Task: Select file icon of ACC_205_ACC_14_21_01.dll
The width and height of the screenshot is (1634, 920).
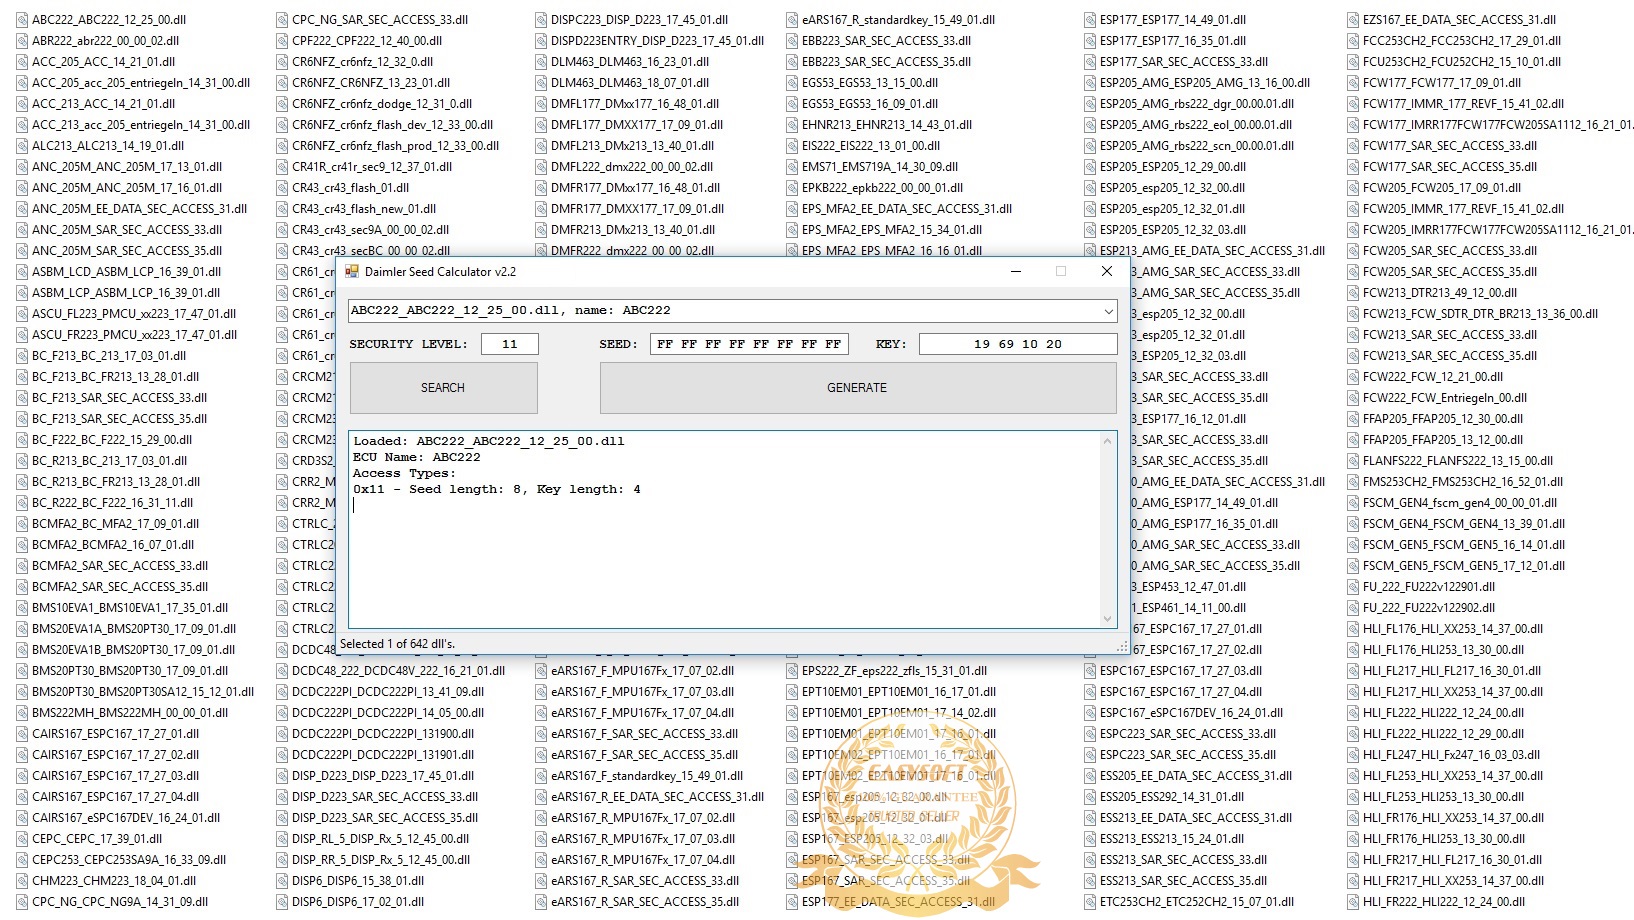Action: pyautogui.click(x=22, y=61)
